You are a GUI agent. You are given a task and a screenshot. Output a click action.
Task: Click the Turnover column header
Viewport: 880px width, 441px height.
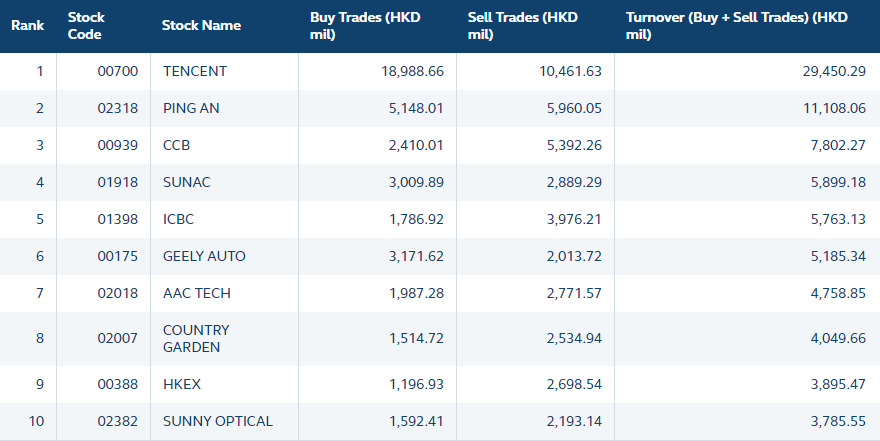point(736,26)
